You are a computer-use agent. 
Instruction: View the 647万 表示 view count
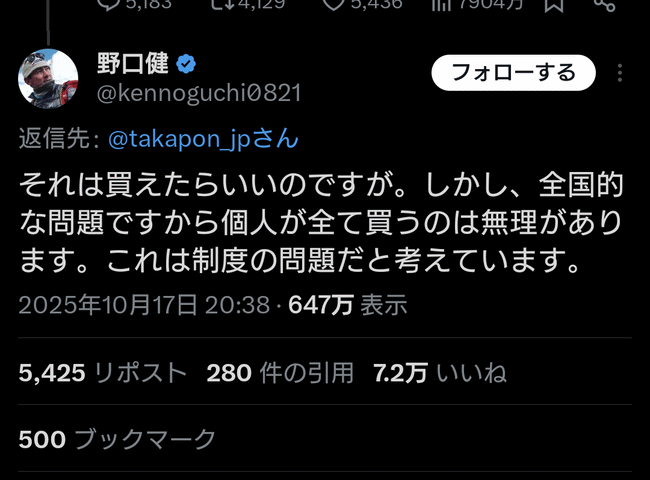coord(347,305)
